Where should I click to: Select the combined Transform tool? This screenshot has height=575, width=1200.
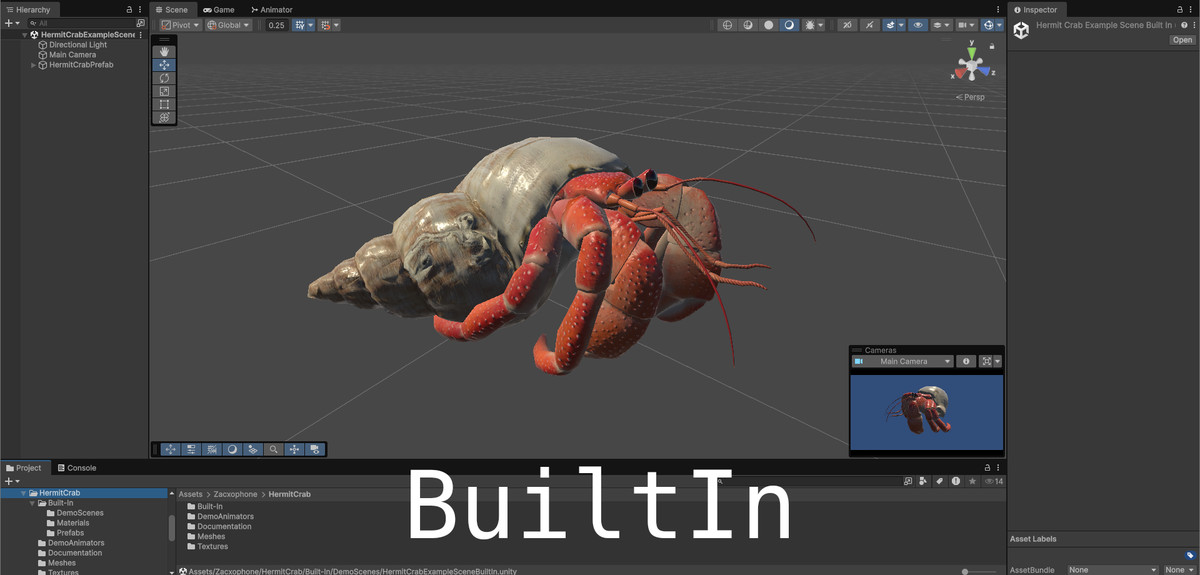click(x=164, y=117)
